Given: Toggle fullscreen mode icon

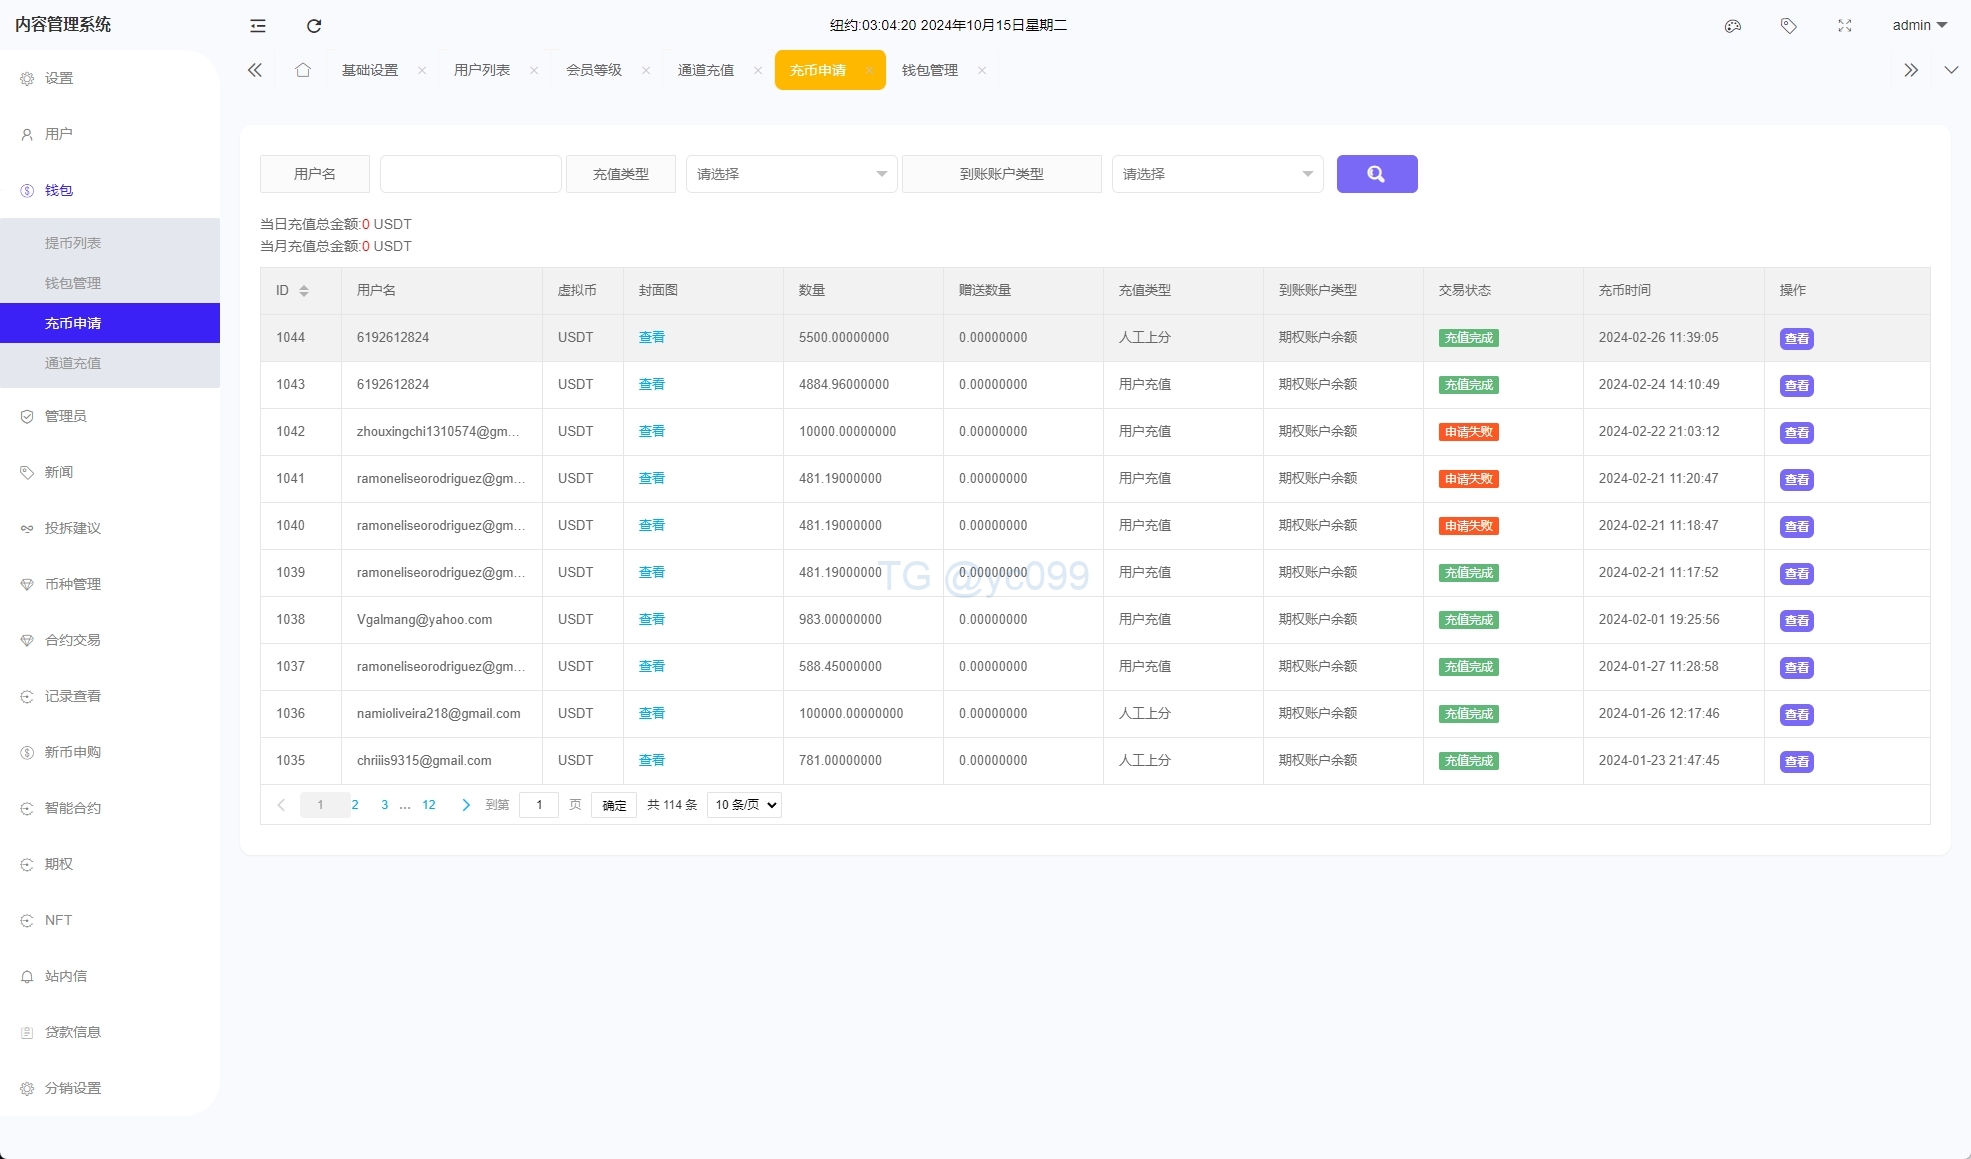Looking at the screenshot, I should (x=1845, y=26).
